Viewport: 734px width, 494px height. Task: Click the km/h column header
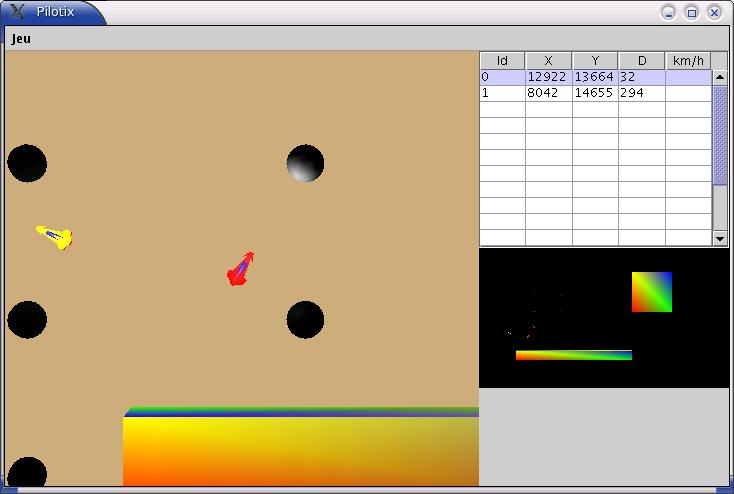tap(688, 61)
